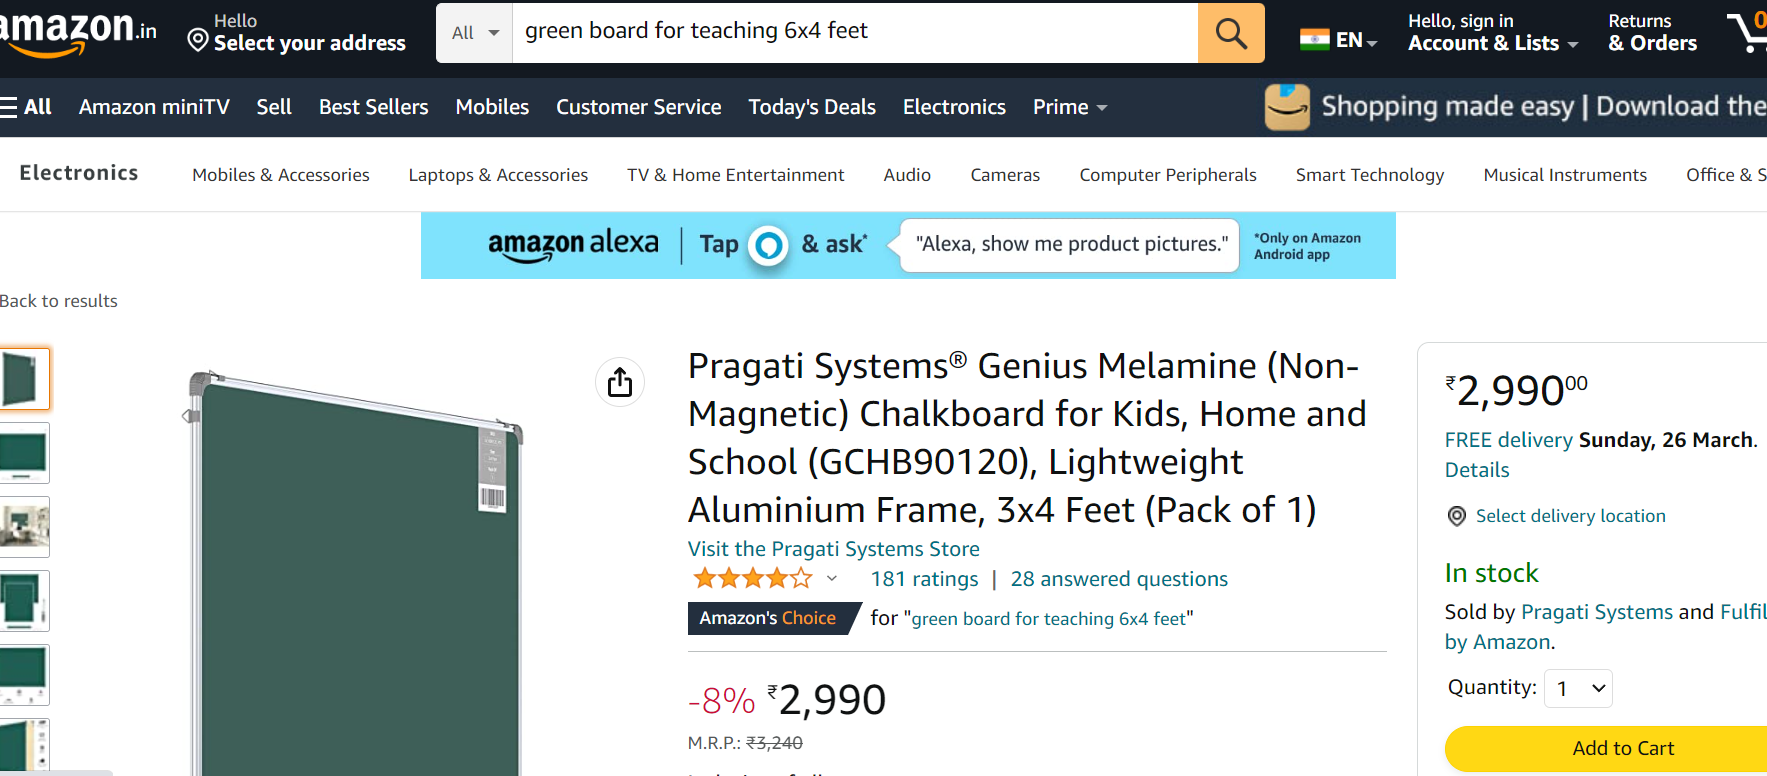The height and width of the screenshot is (776, 1767).
Task: Open the Prime menu
Action: [1069, 107]
